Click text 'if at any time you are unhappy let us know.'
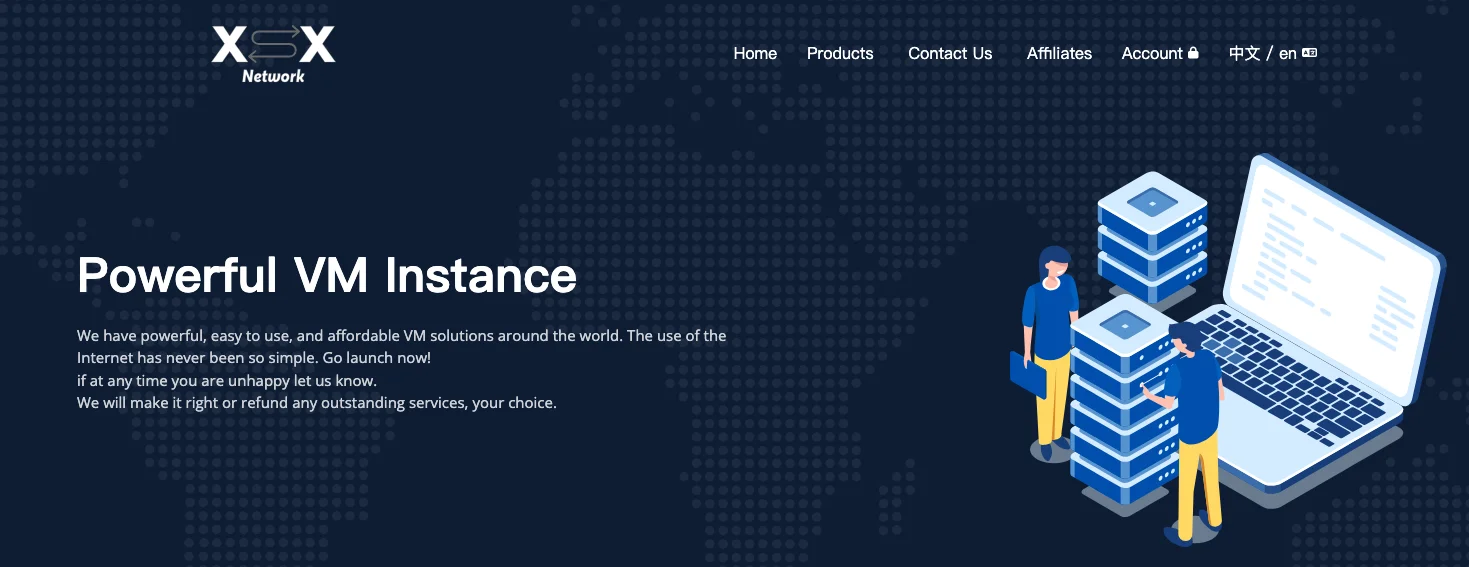1469x567 pixels. tap(227, 381)
